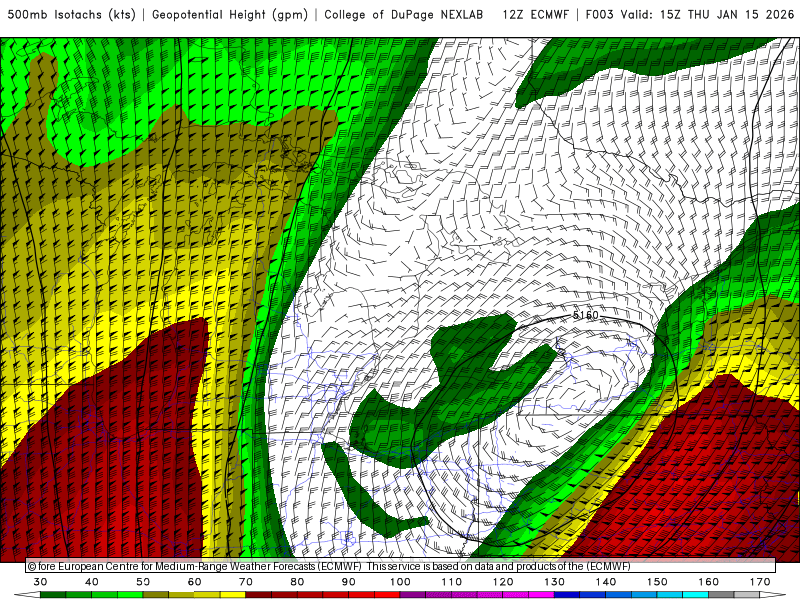Click the 30 label on the color scale
The width and height of the screenshot is (800, 600).
pyautogui.click(x=40, y=582)
